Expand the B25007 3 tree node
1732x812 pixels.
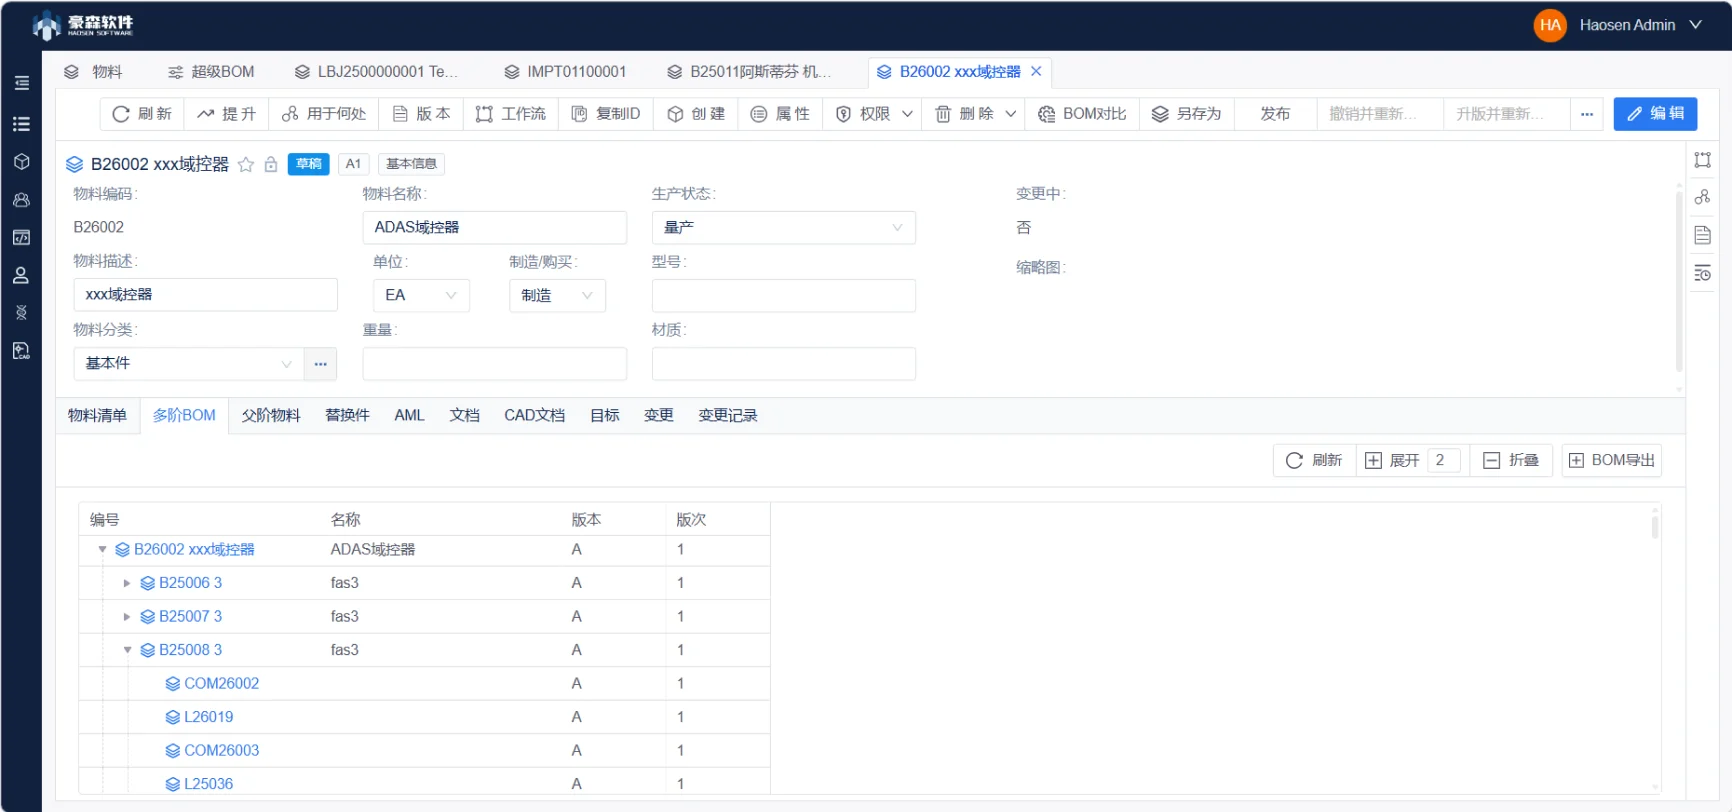[x=127, y=617]
